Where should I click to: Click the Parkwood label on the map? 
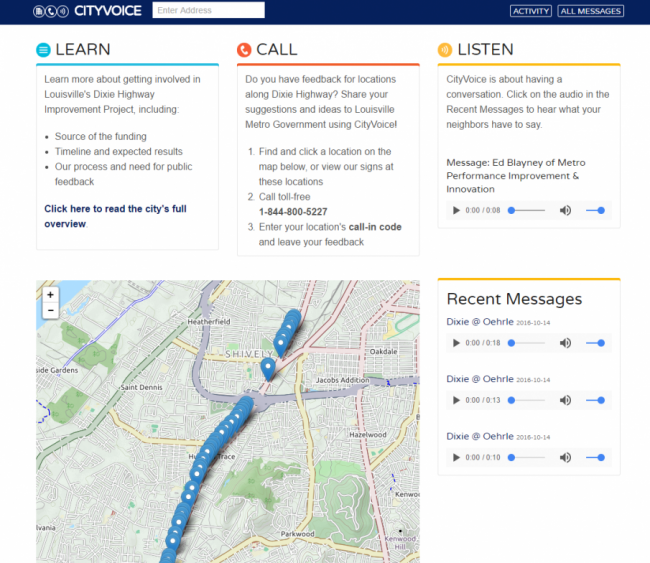pyautogui.click(x=297, y=534)
